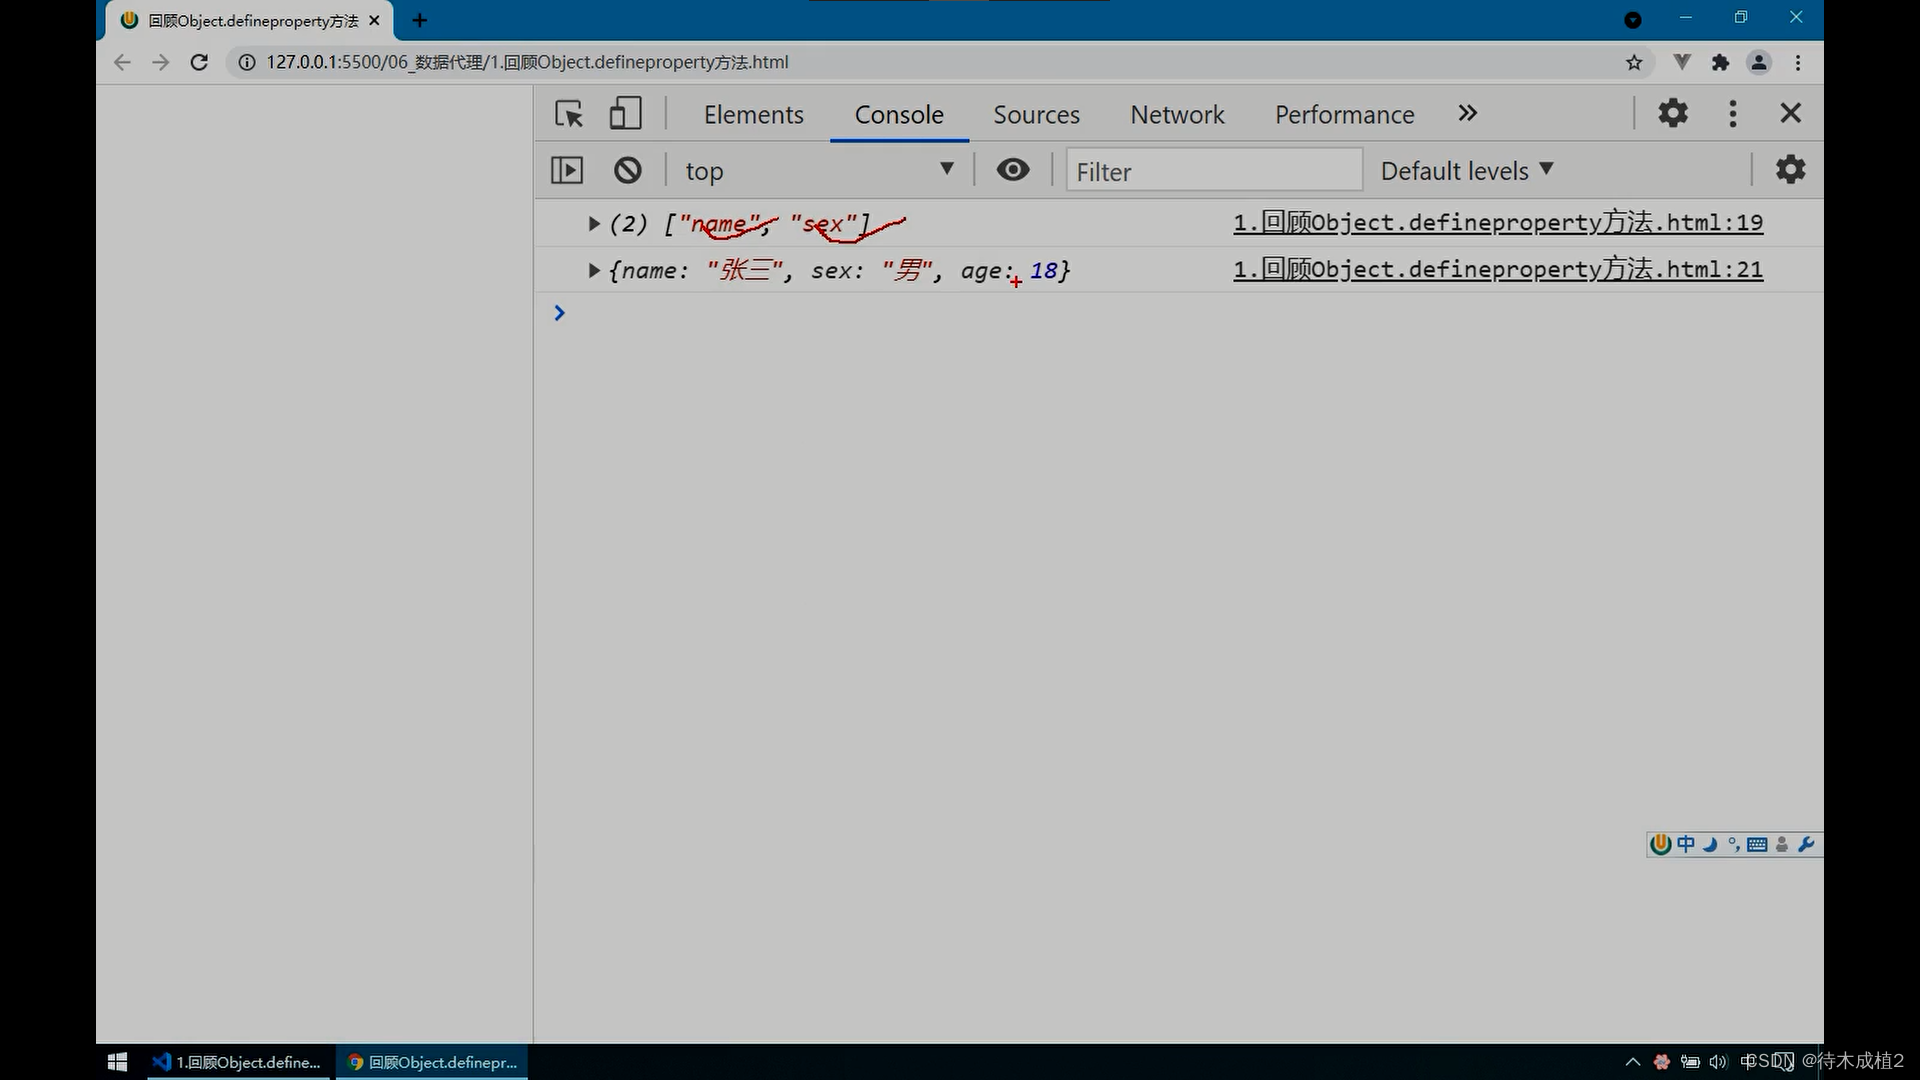Open source link ending html:19

(1498, 223)
